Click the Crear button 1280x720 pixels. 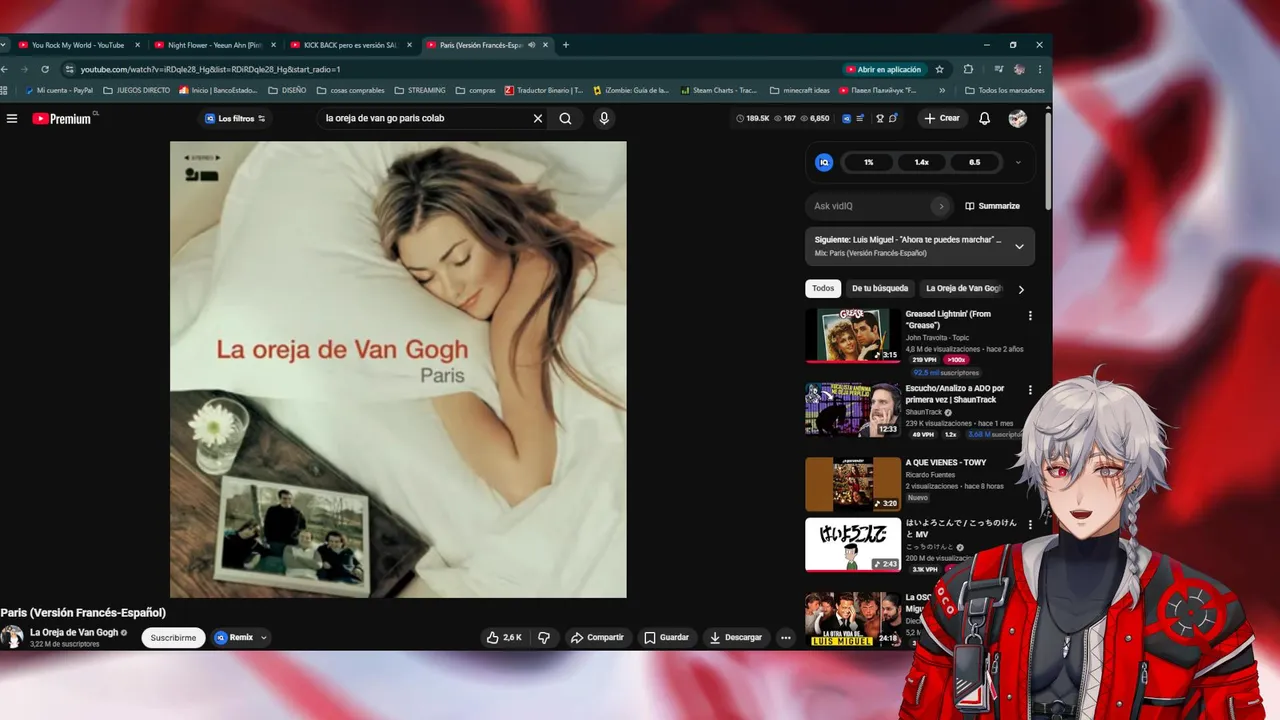click(942, 118)
